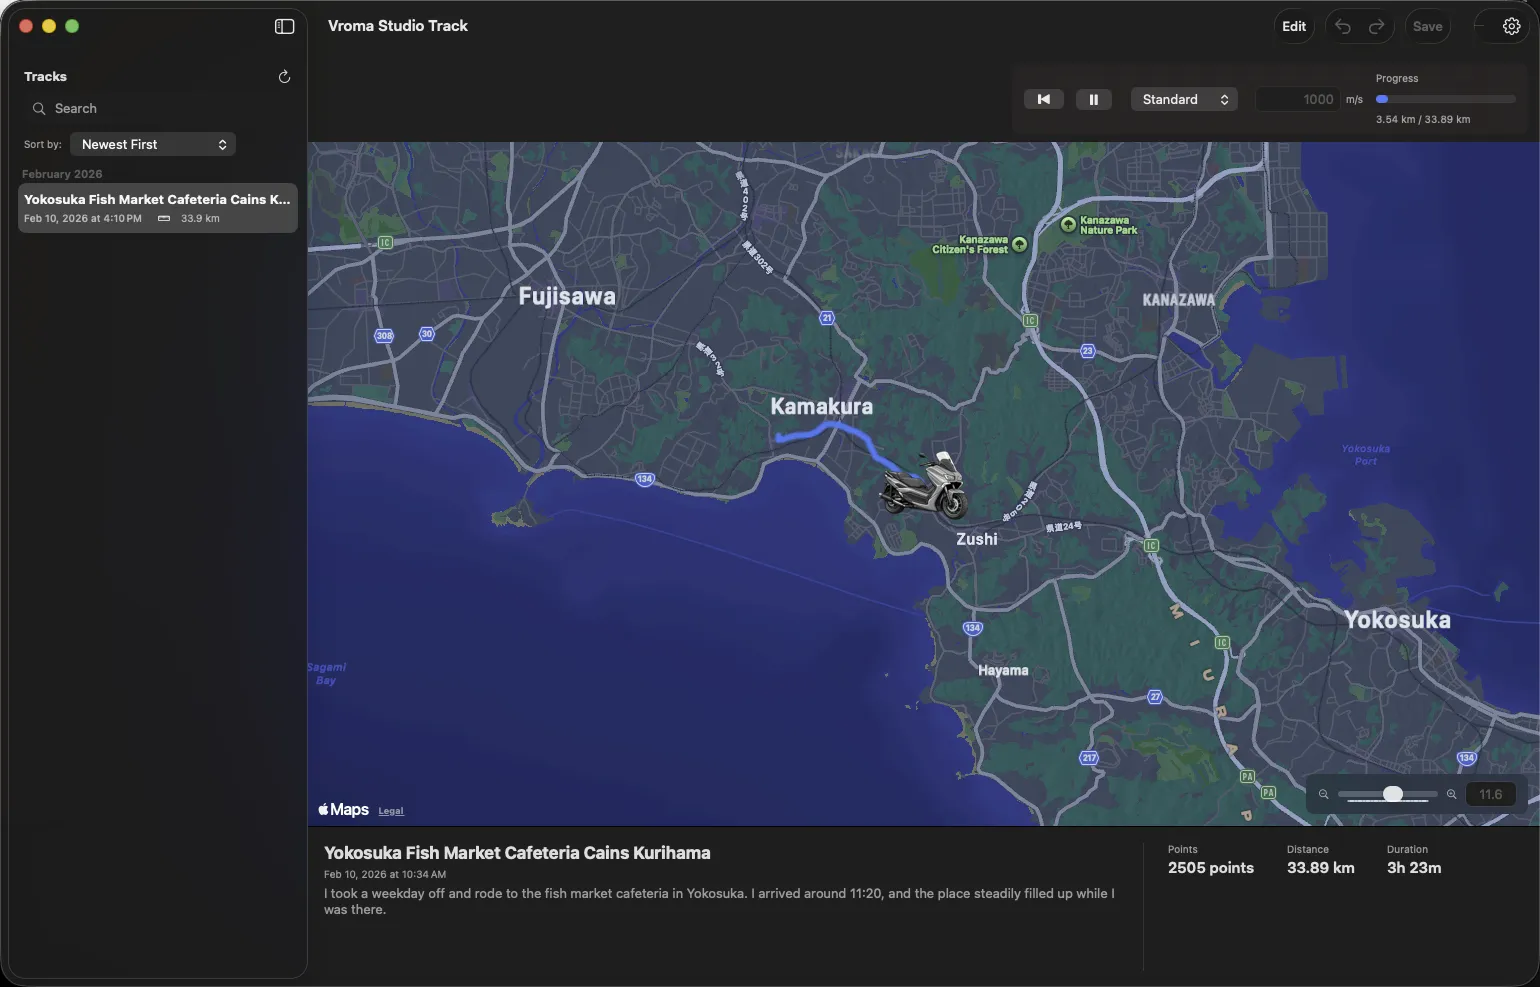Viewport: 1540px width, 987px height.
Task: Click the speed input field showing 1000
Action: click(1297, 100)
